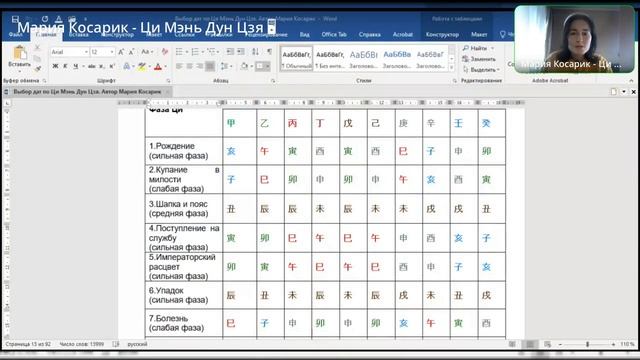Toggle strikethrough (abc) formatting
Screen dimensions: 640x360
(x=91, y=66)
